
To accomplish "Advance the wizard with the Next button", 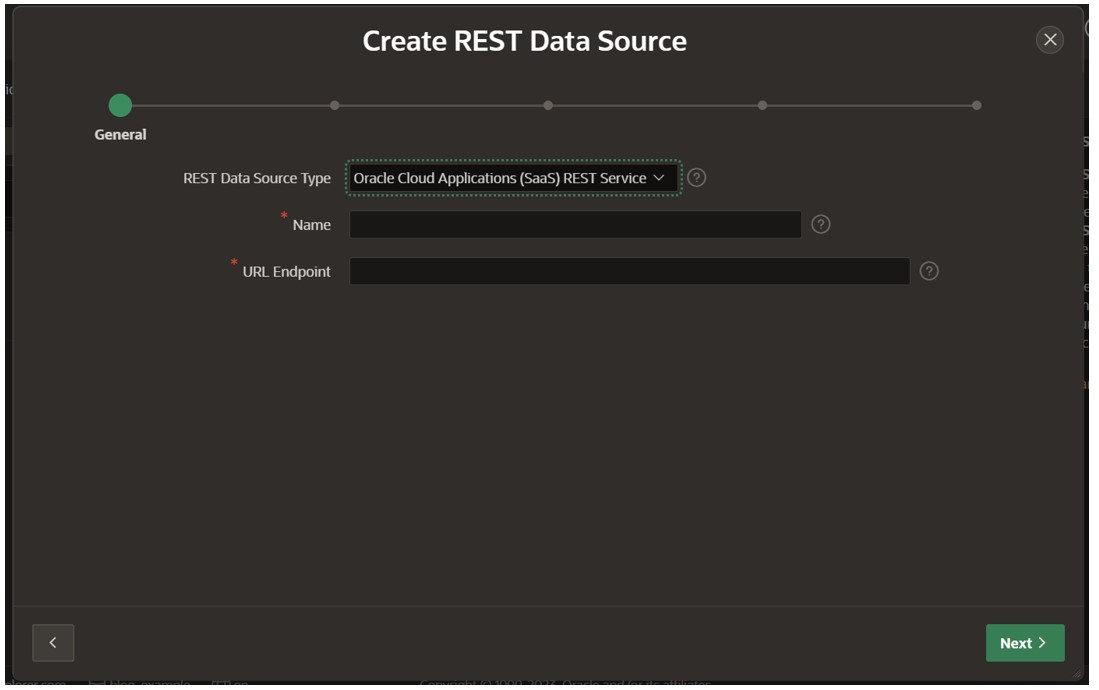I will [x=1025, y=643].
